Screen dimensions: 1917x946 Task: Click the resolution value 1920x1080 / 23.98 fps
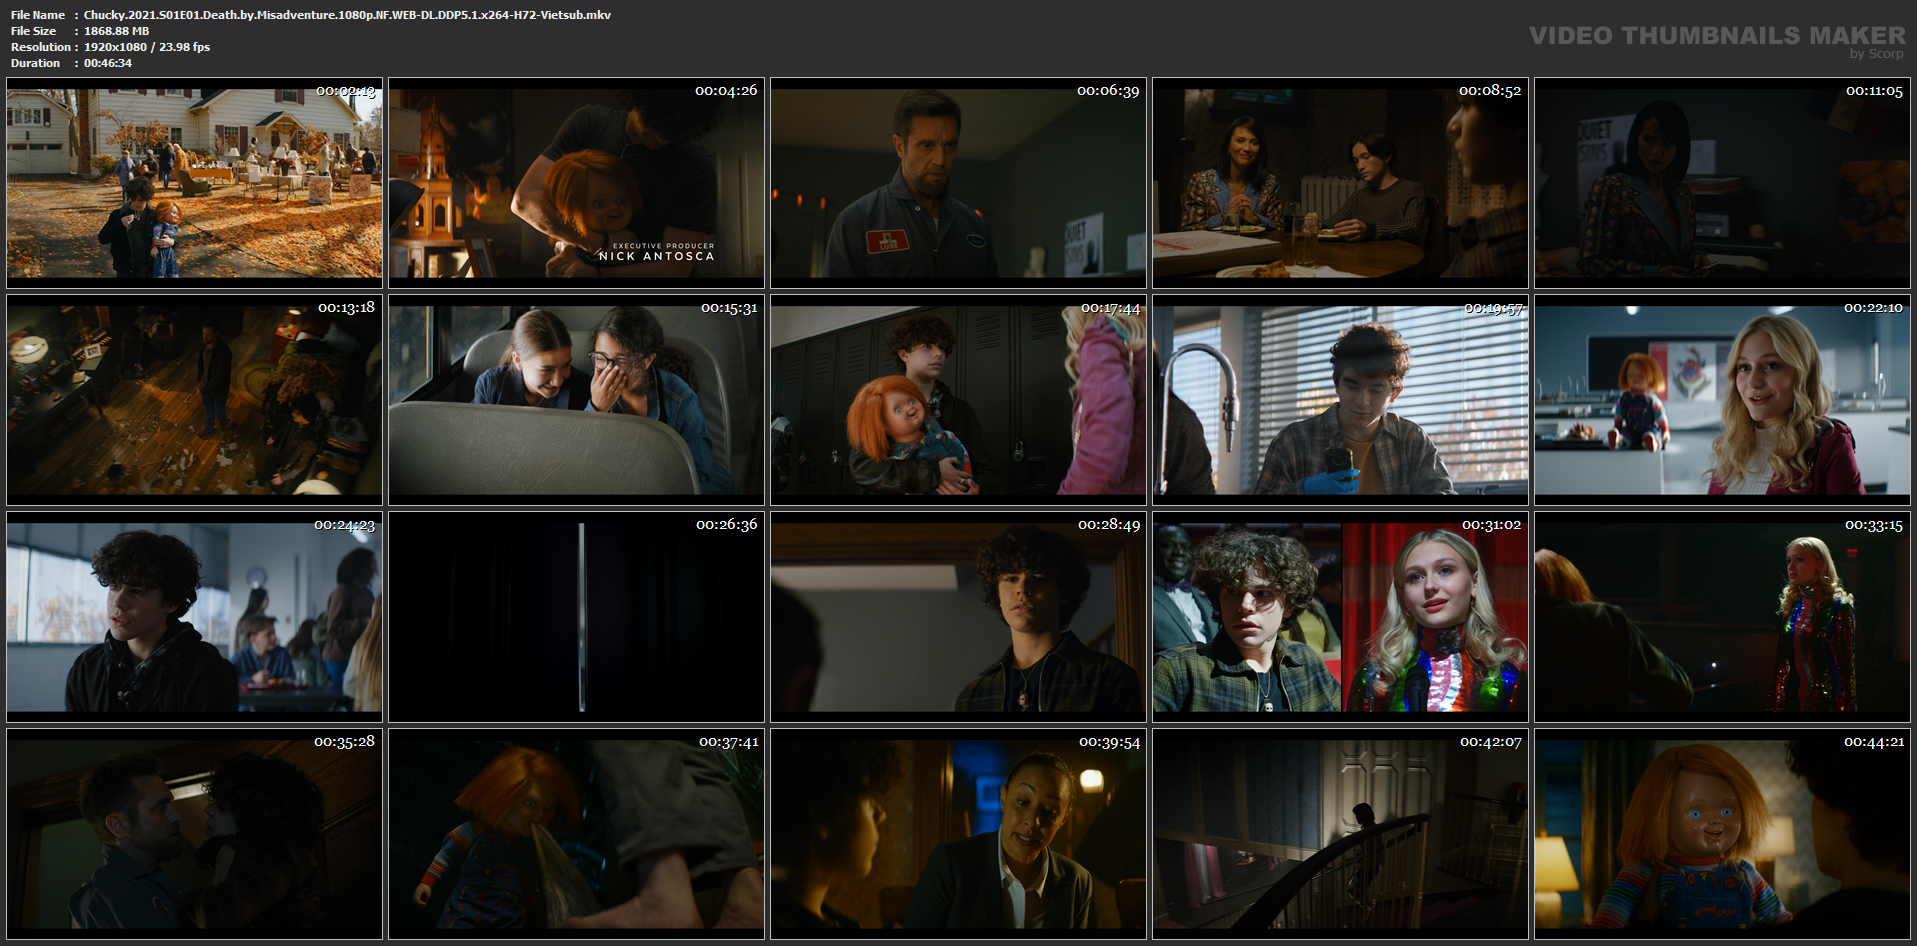click(x=147, y=47)
